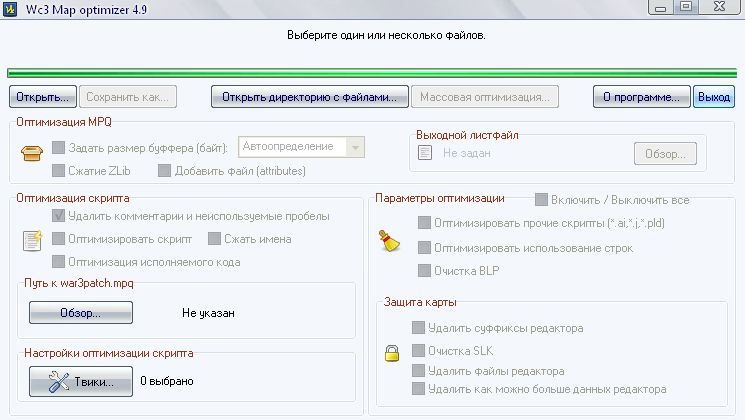Enable Оптимизировать скрипт checkbox
Screen dimensions: 745x420
point(58,239)
